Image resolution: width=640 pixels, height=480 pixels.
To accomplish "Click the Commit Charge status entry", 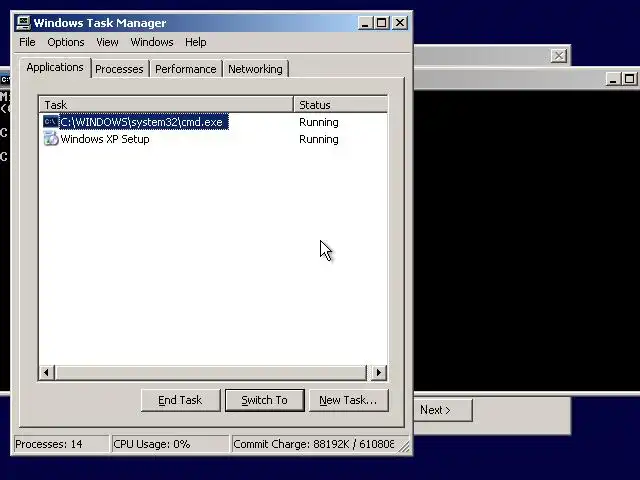I will (313, 444).
